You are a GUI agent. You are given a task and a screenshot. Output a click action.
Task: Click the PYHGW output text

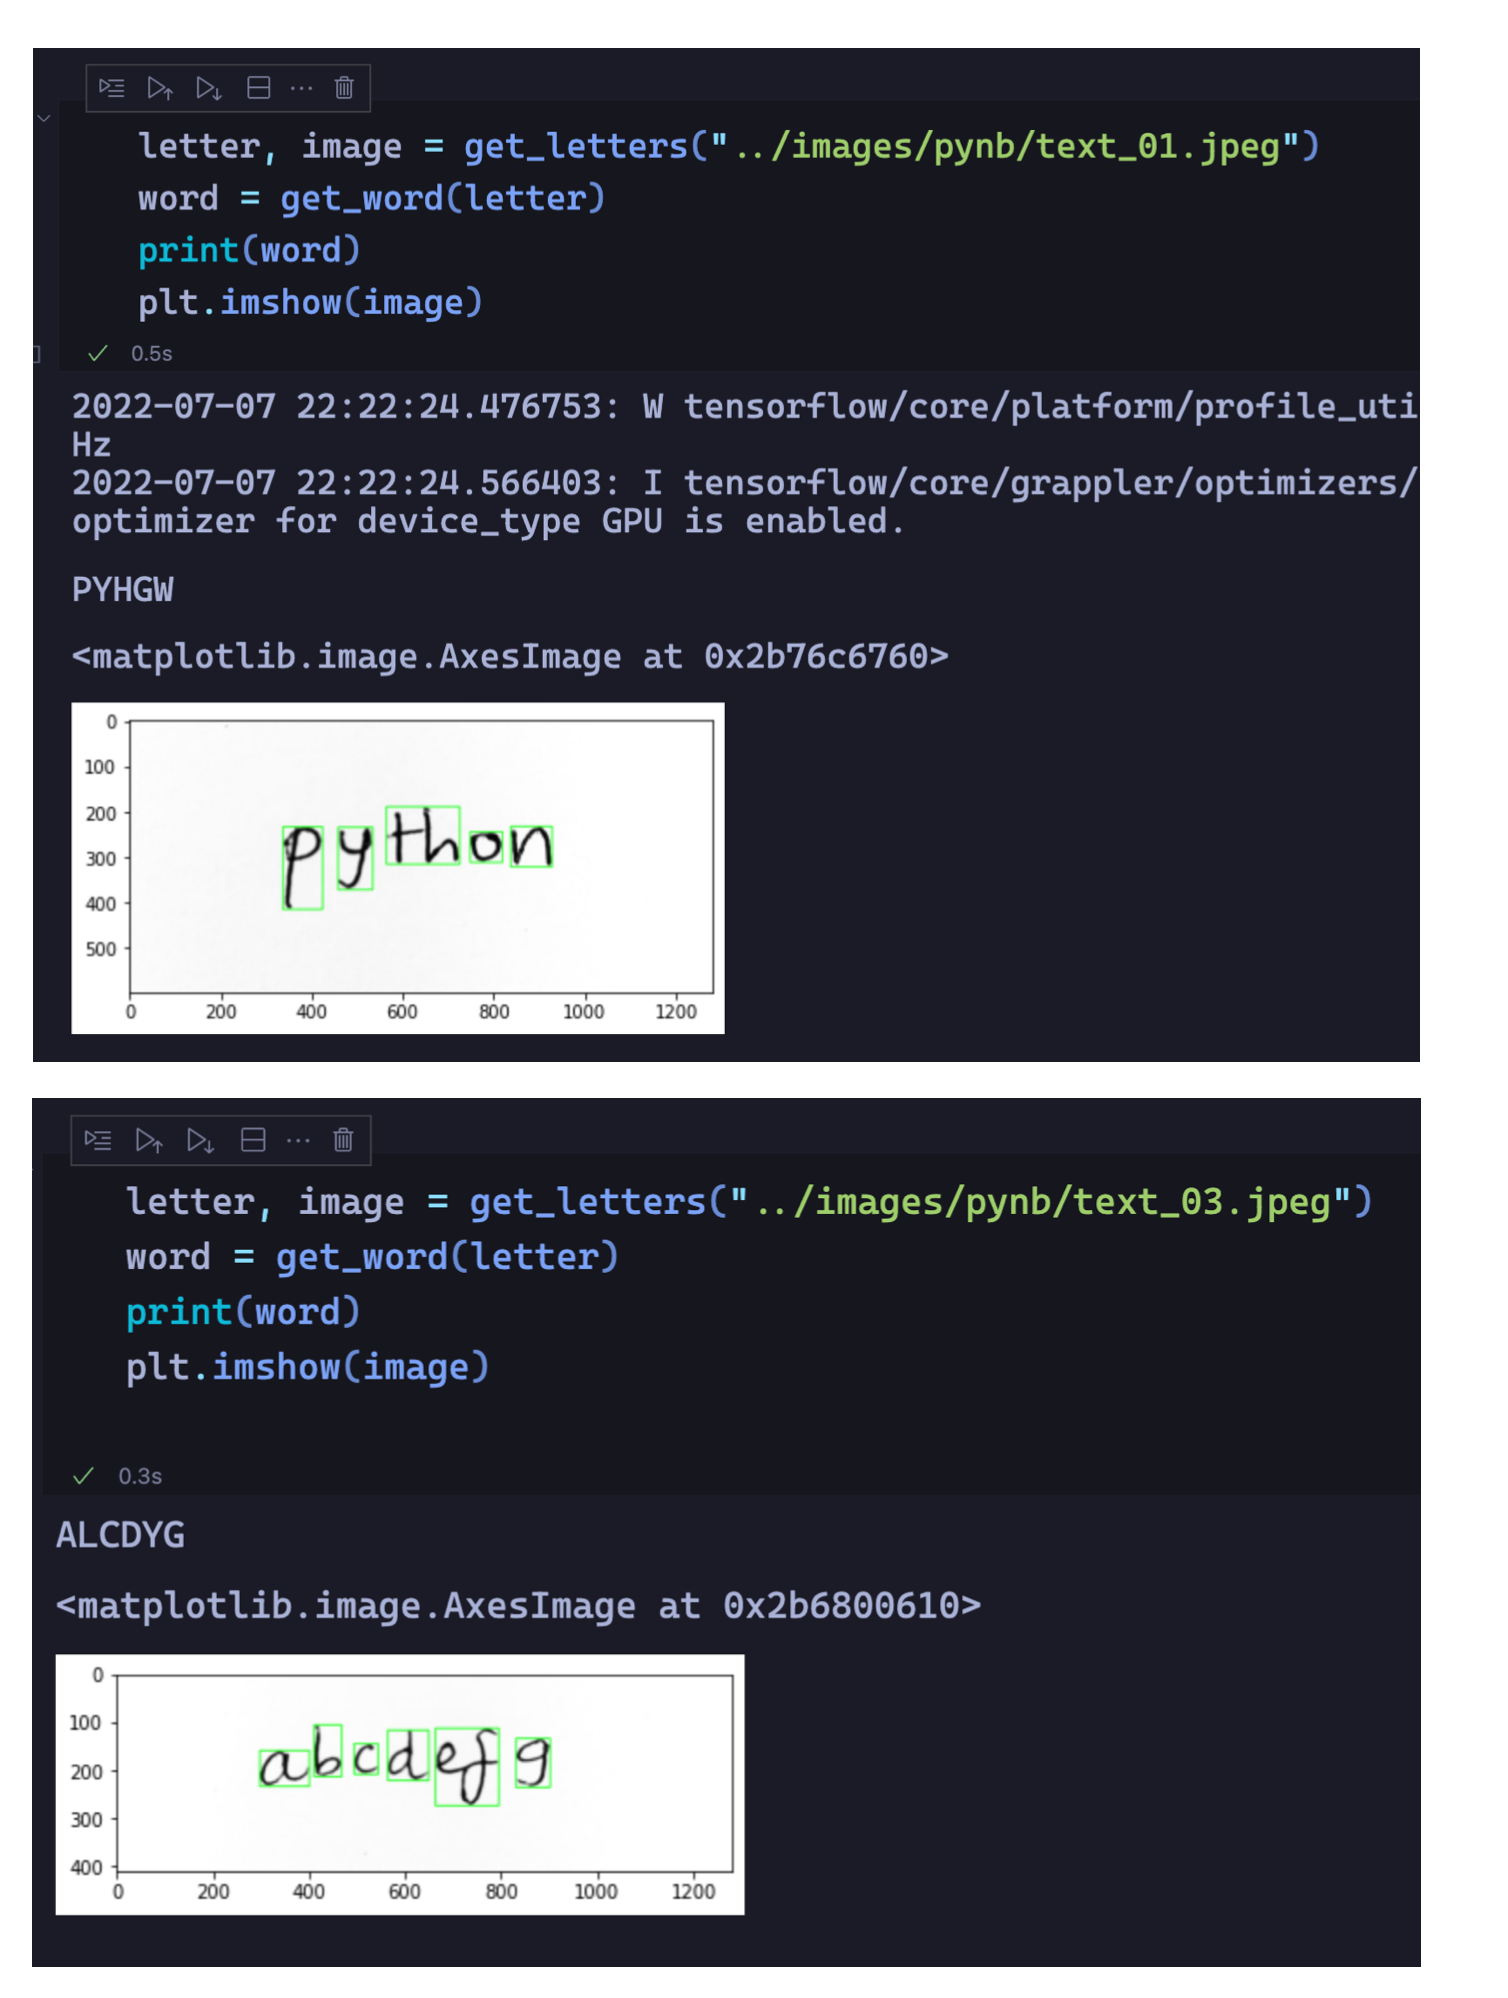[123, 590]
